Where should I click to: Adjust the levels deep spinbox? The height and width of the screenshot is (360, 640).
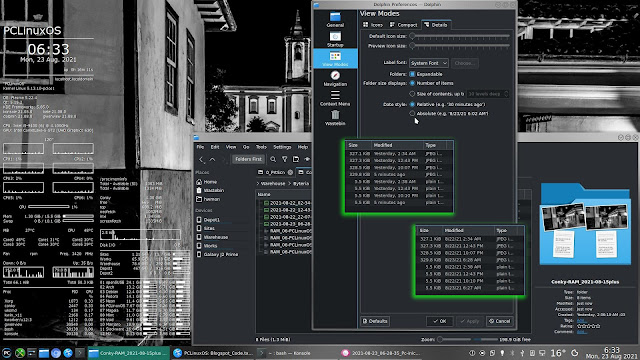[x=488, y=94]
